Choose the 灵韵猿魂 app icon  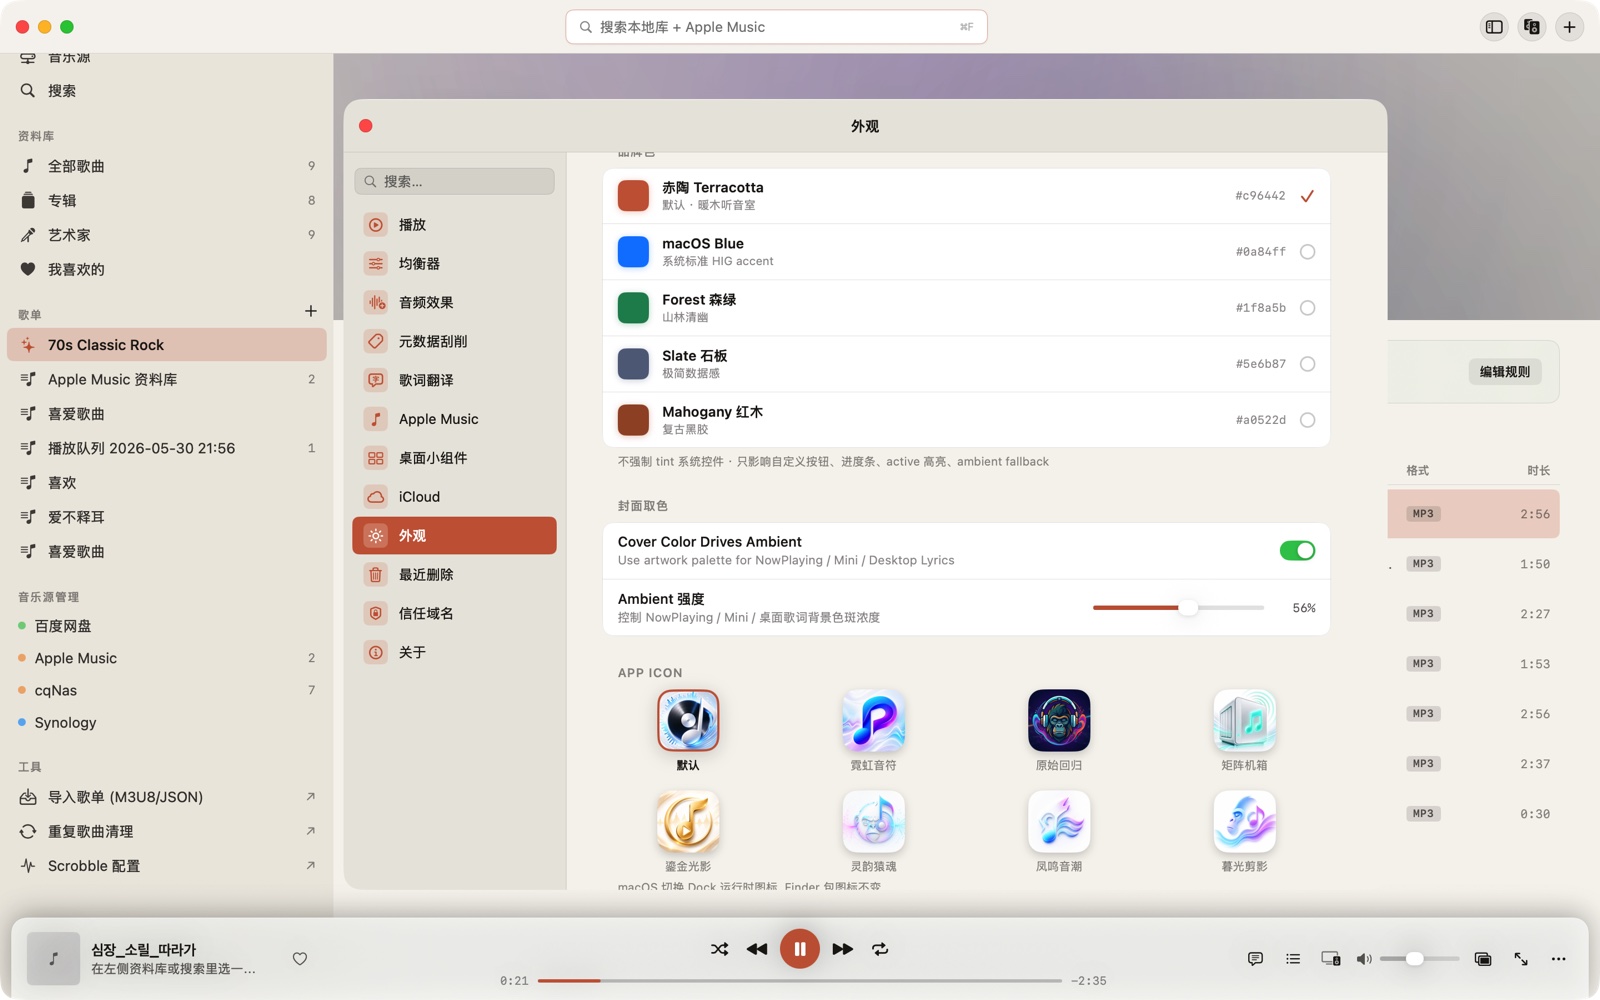point(874,822)
